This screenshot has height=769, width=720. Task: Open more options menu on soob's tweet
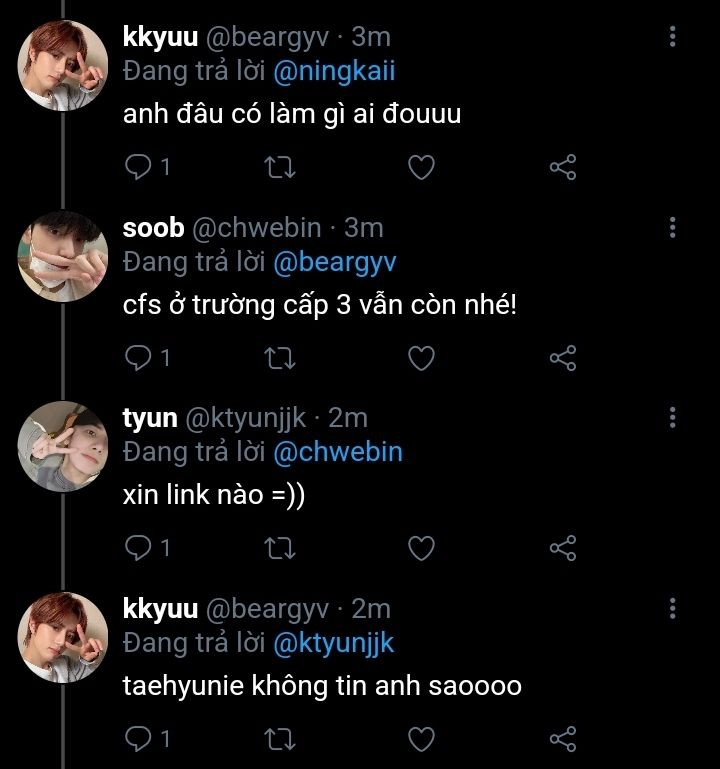coord(672,227)
